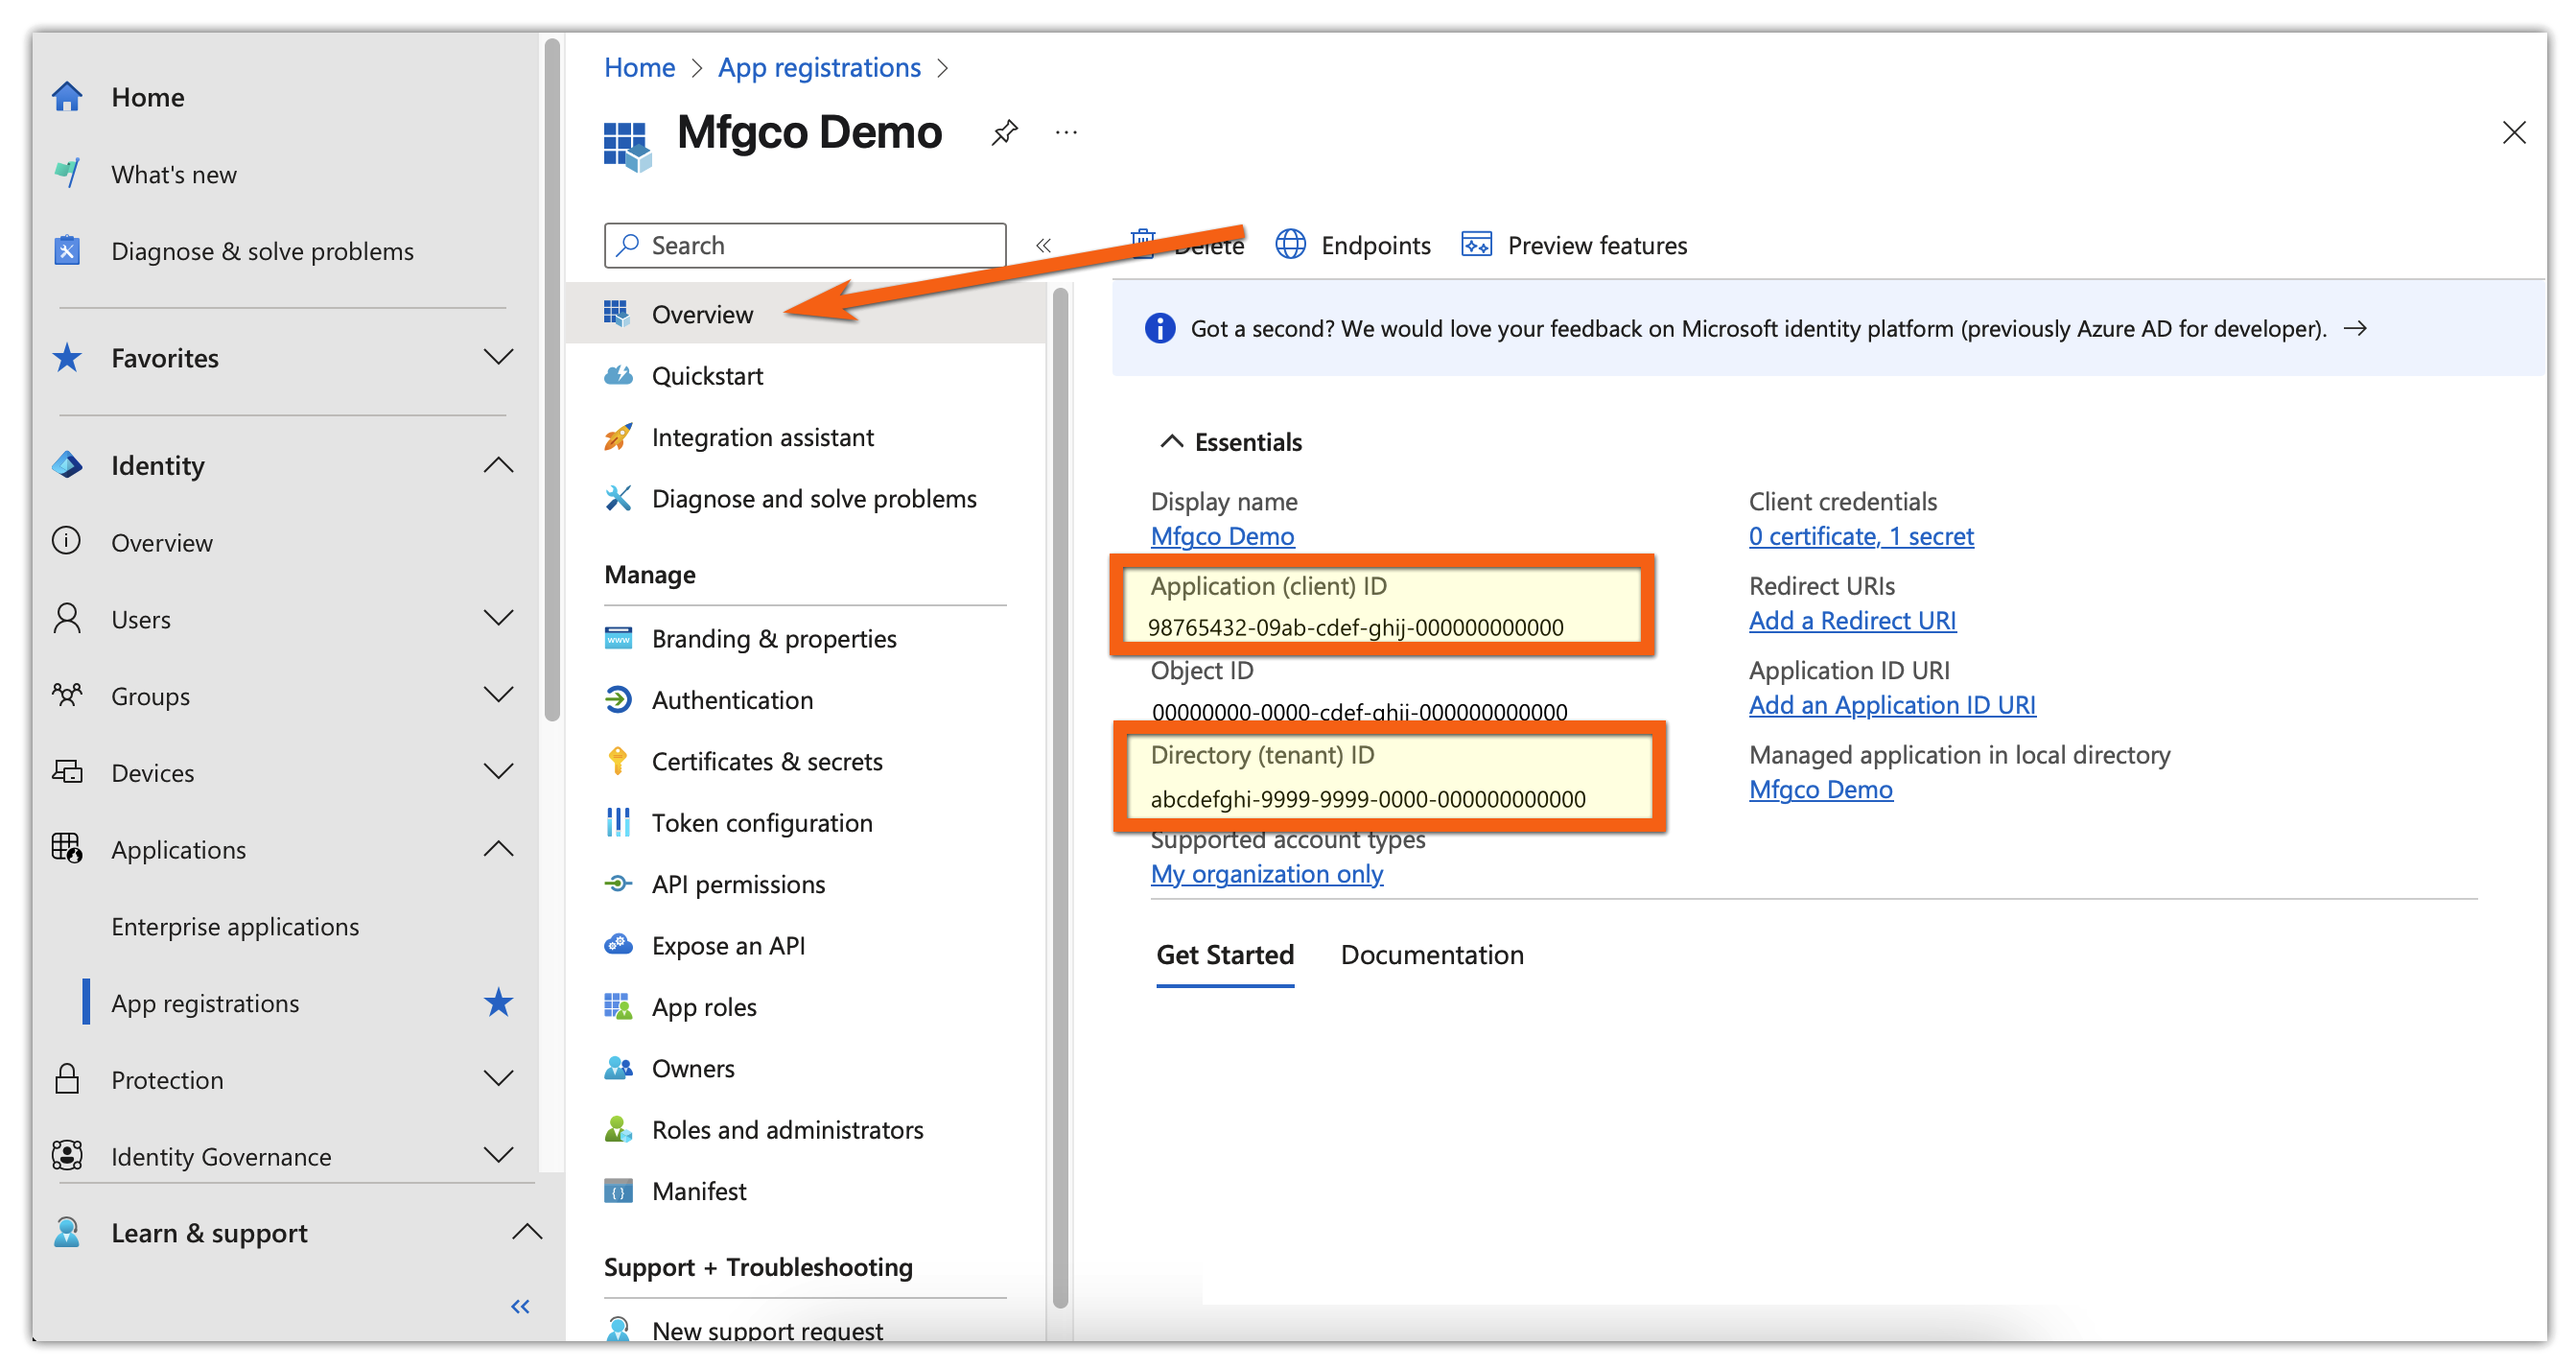Click the Integration assistant rocket icon
The width and height of the screenshot is (2576, 1368).
point(618,437)
